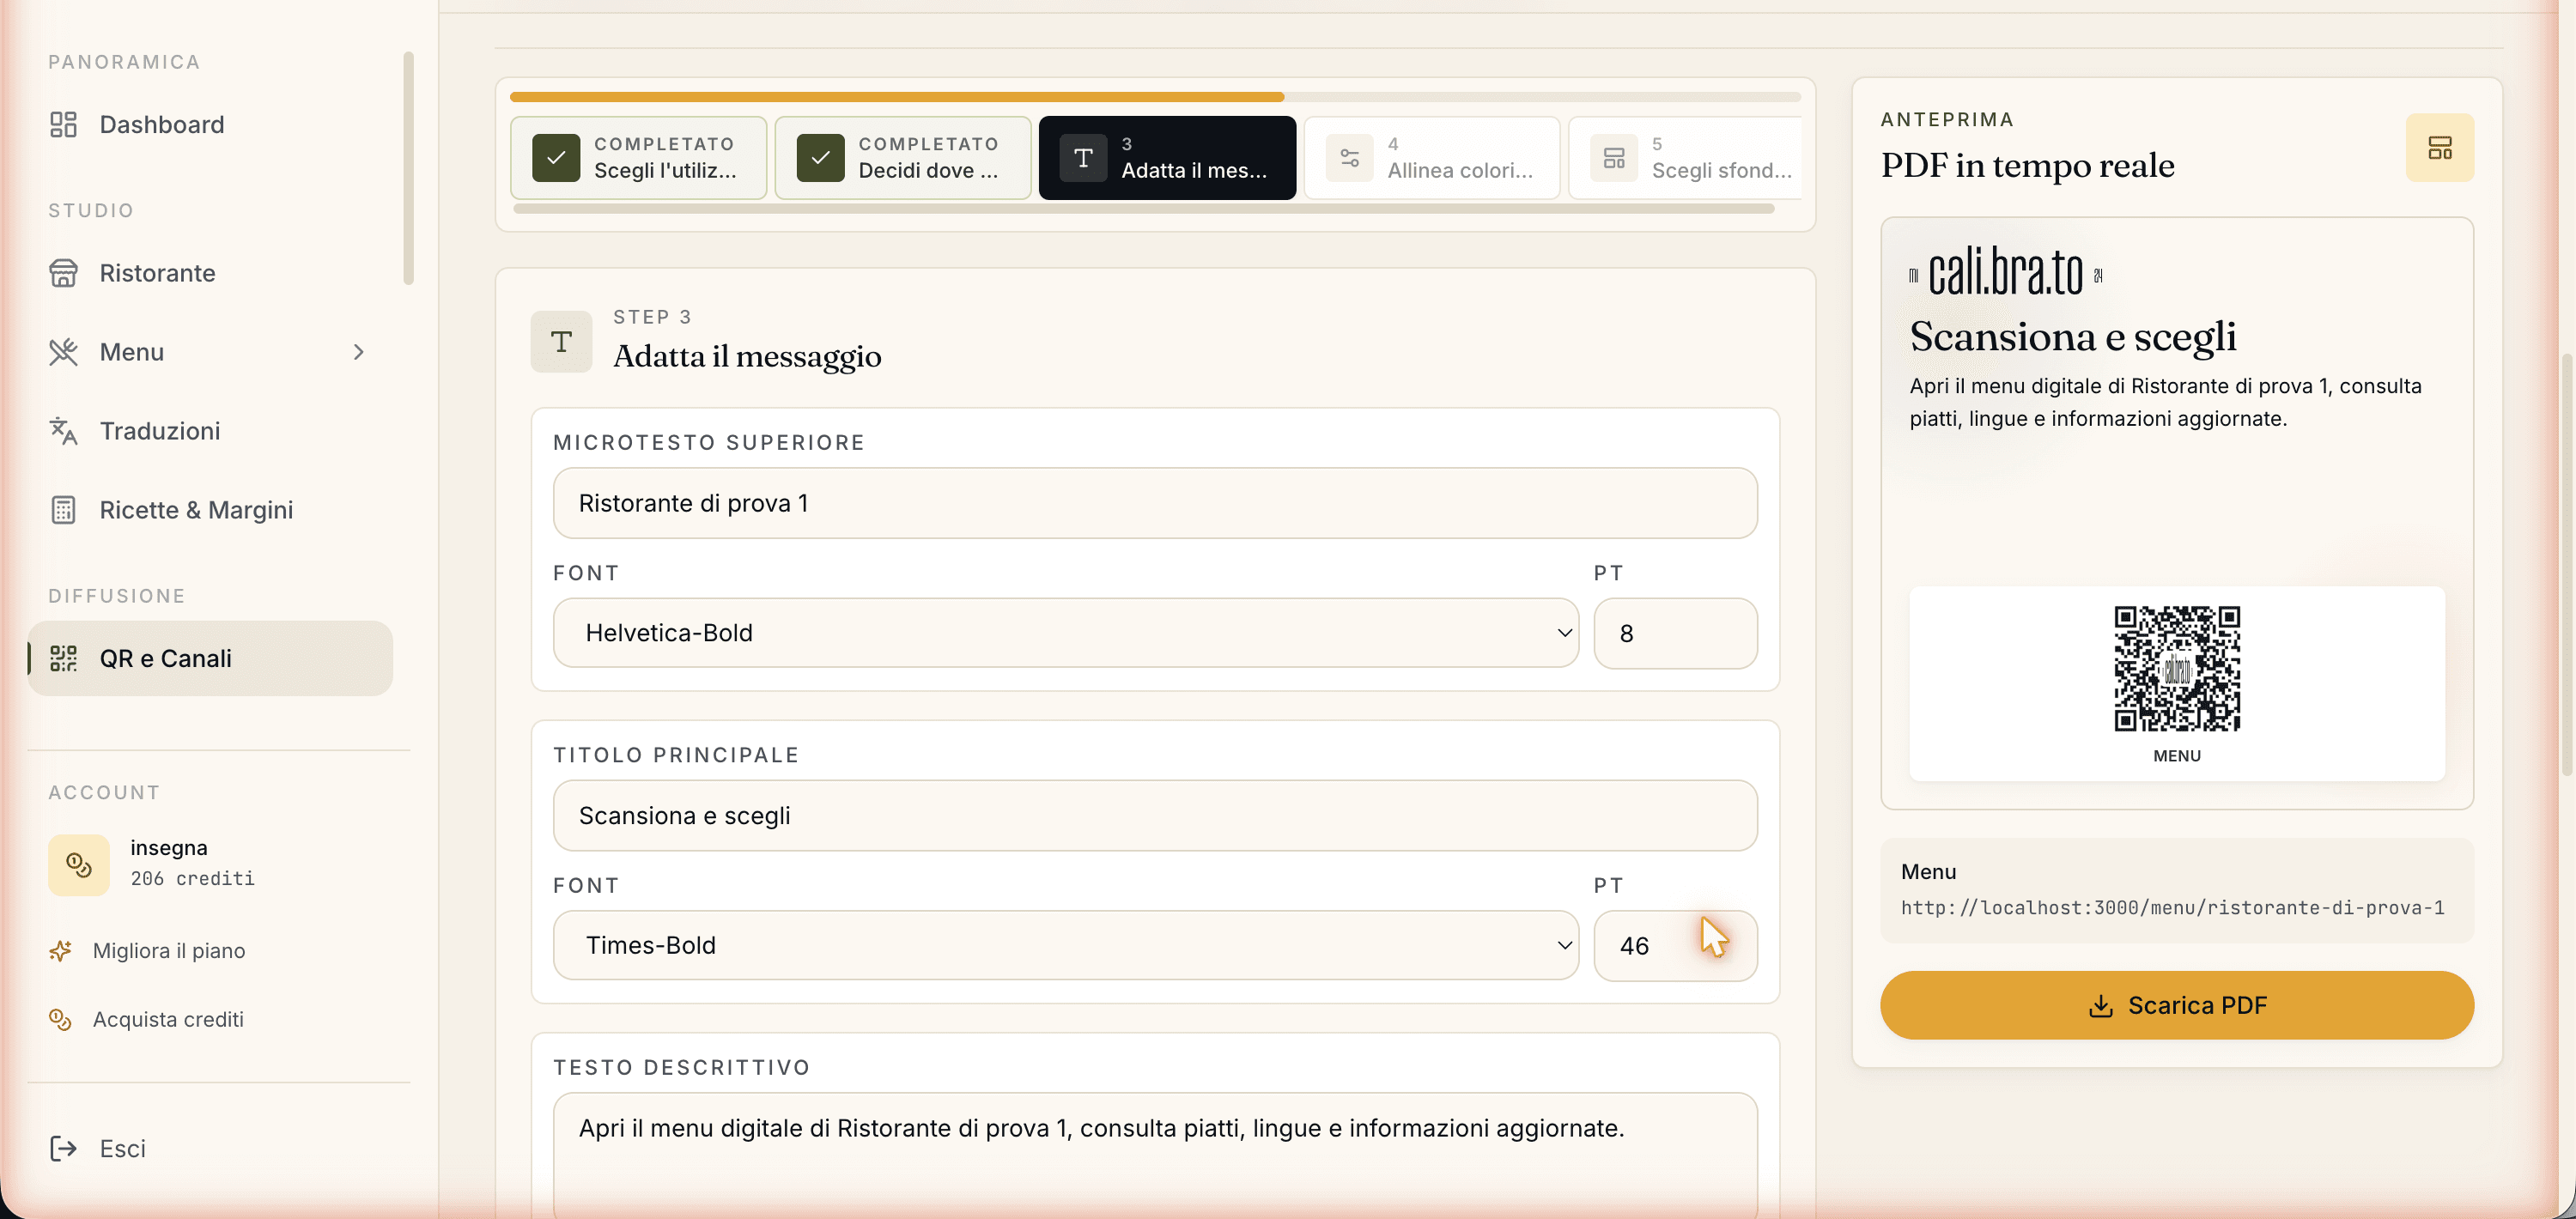Open Traduzioni translation icon
The height and width of the screenshot is (1219, 2576).
point(63,431)
